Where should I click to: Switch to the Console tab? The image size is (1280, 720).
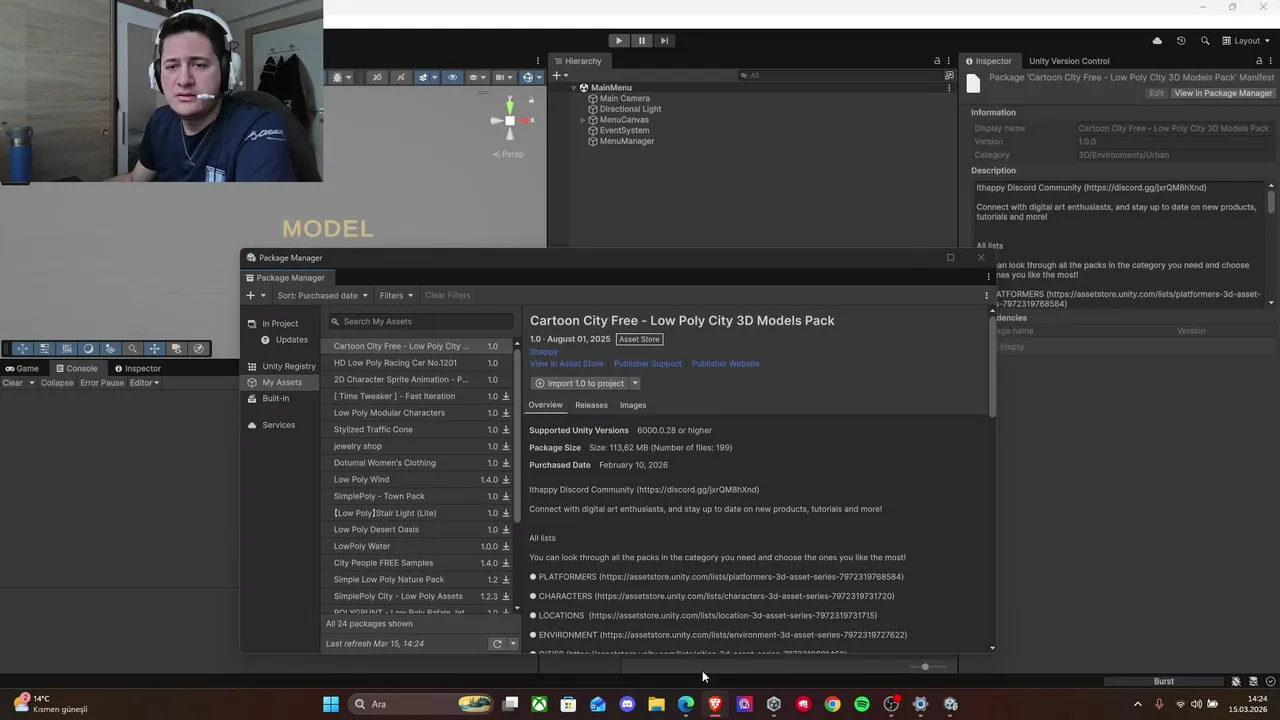[x=77, y=368]
